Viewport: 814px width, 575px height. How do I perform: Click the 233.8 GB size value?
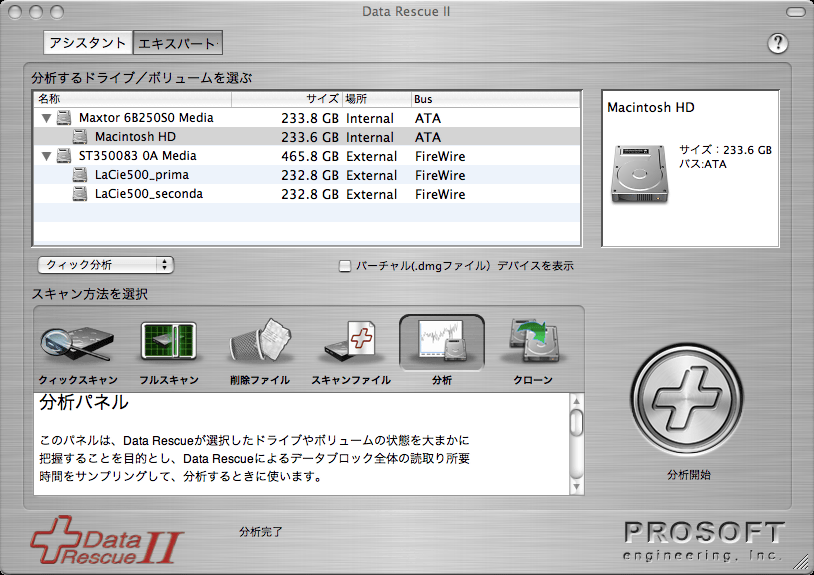(310, 118)
